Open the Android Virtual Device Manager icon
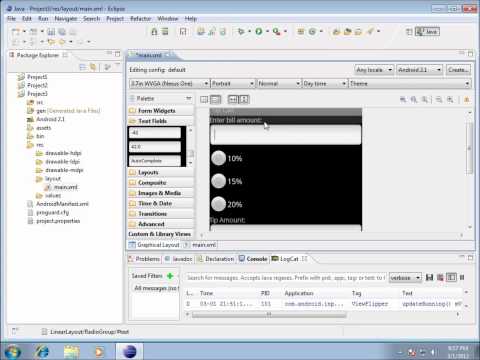 [x=165, y=32]
